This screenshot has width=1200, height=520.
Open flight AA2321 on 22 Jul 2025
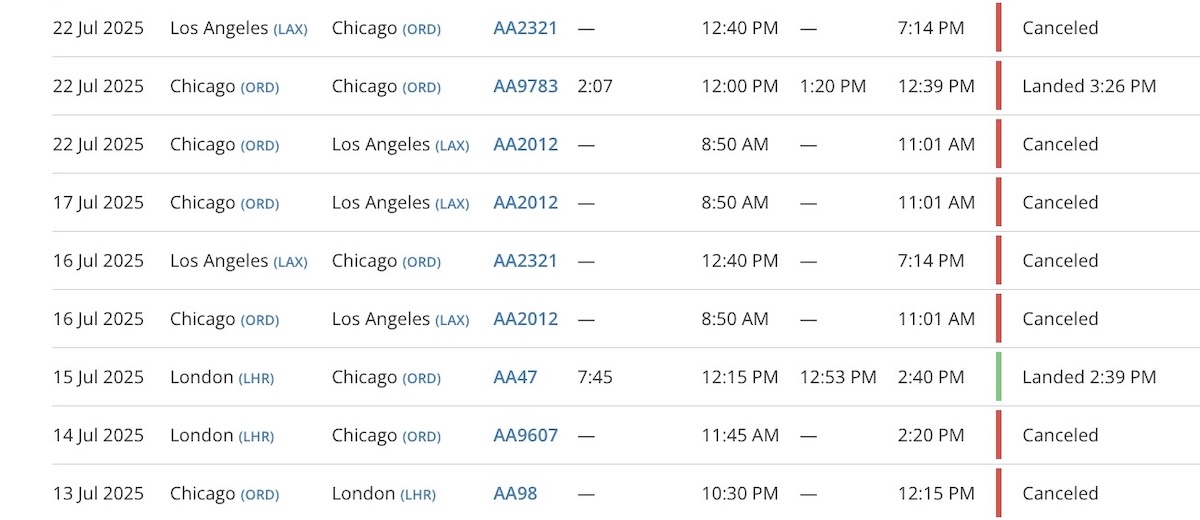(525, 28)
